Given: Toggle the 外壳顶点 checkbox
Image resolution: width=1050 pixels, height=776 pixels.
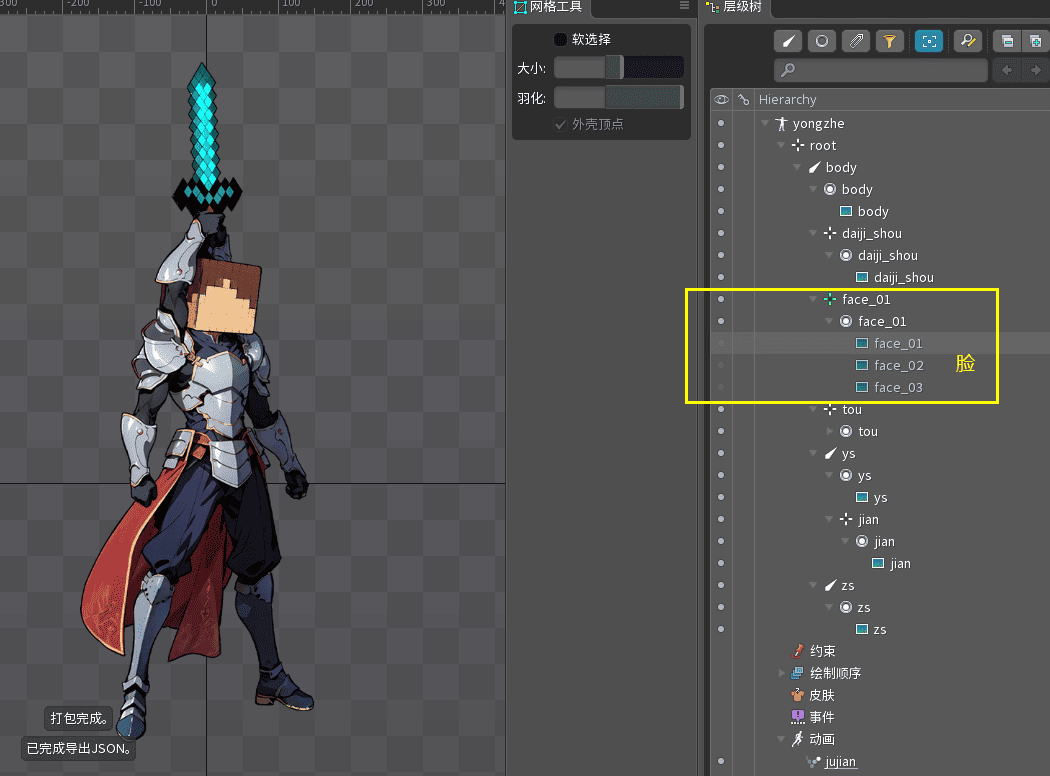Looking at the screenshot, I should pos(561,124).
